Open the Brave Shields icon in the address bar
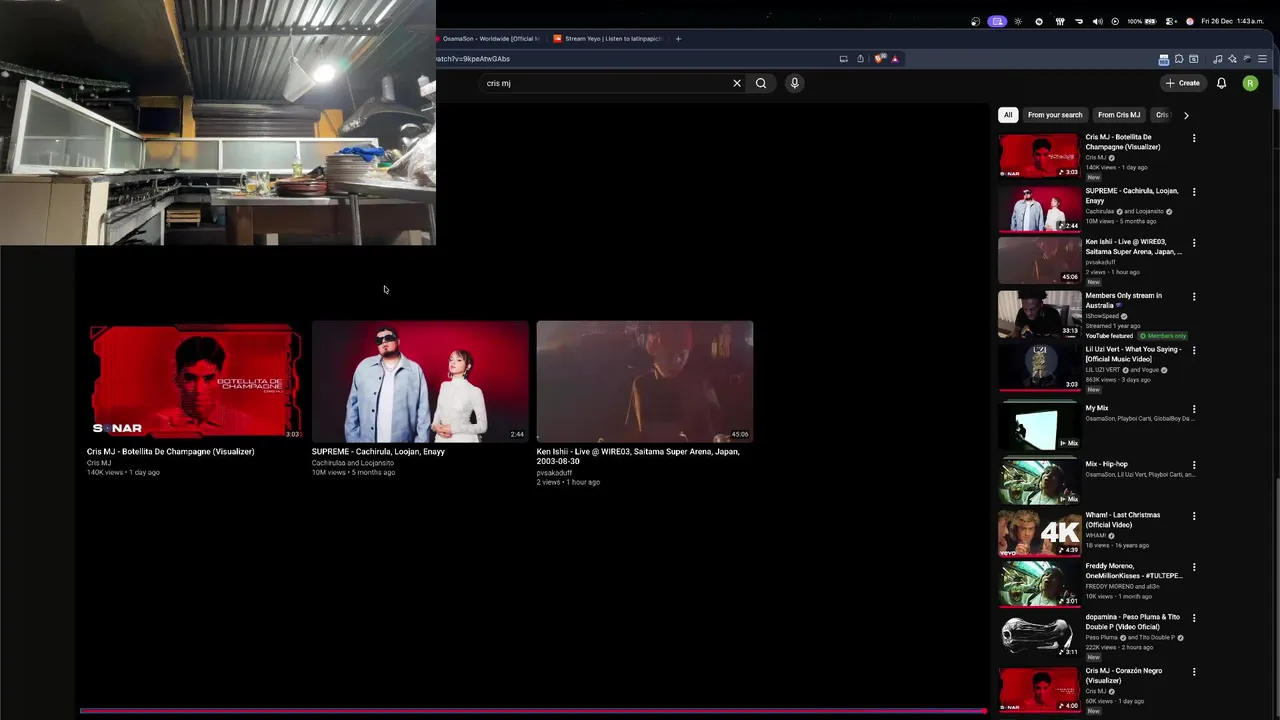The image size is (1280, 720). [x=879, y=58]
